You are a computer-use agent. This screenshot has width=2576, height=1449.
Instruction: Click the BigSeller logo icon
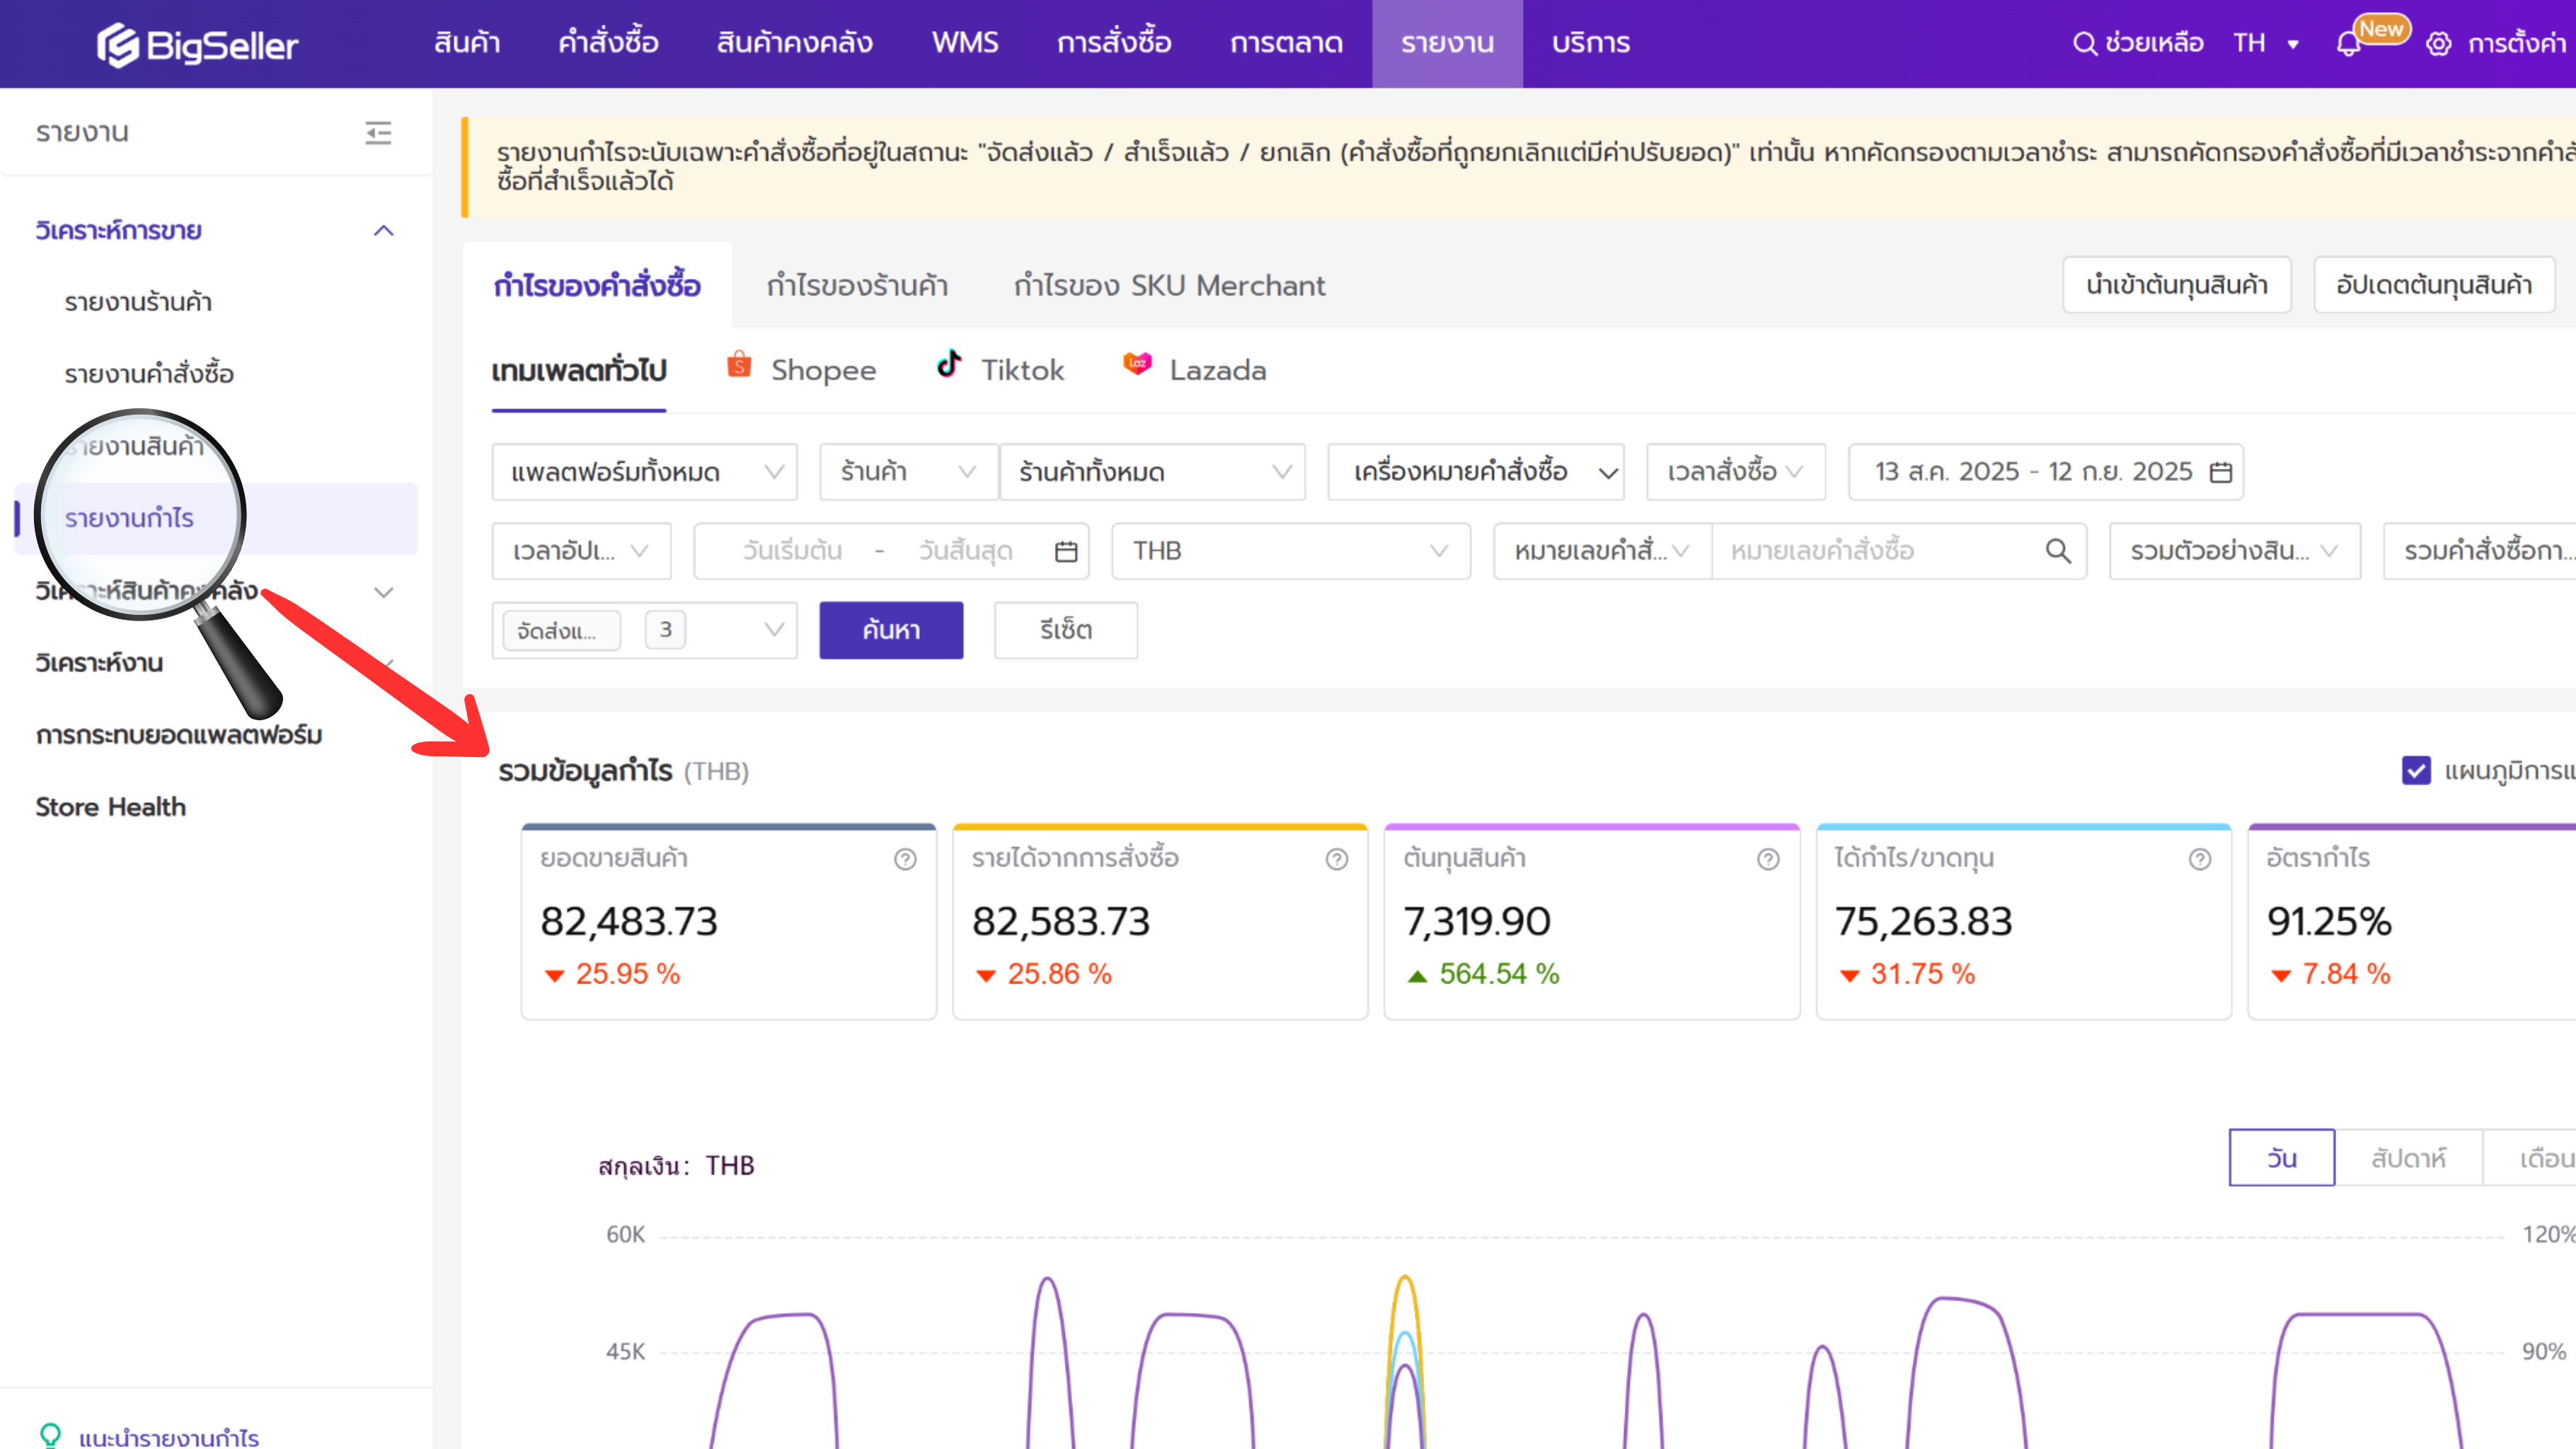pyautogui.click(x=118, y=45)
